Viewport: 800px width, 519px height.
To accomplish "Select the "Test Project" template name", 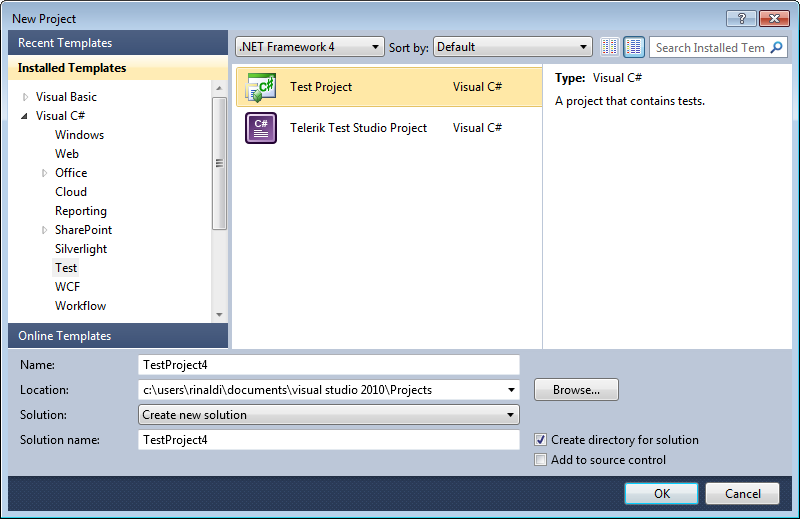I will 321,87.
